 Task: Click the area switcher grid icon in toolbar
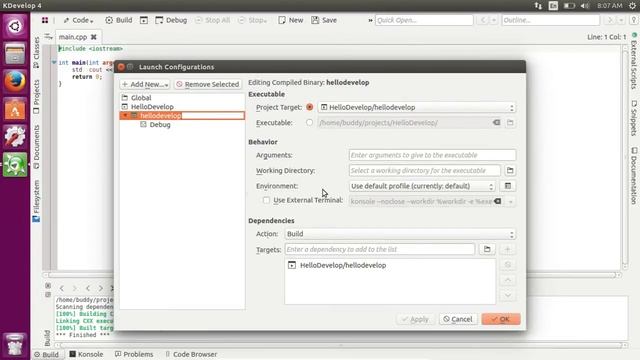(45, 20)
